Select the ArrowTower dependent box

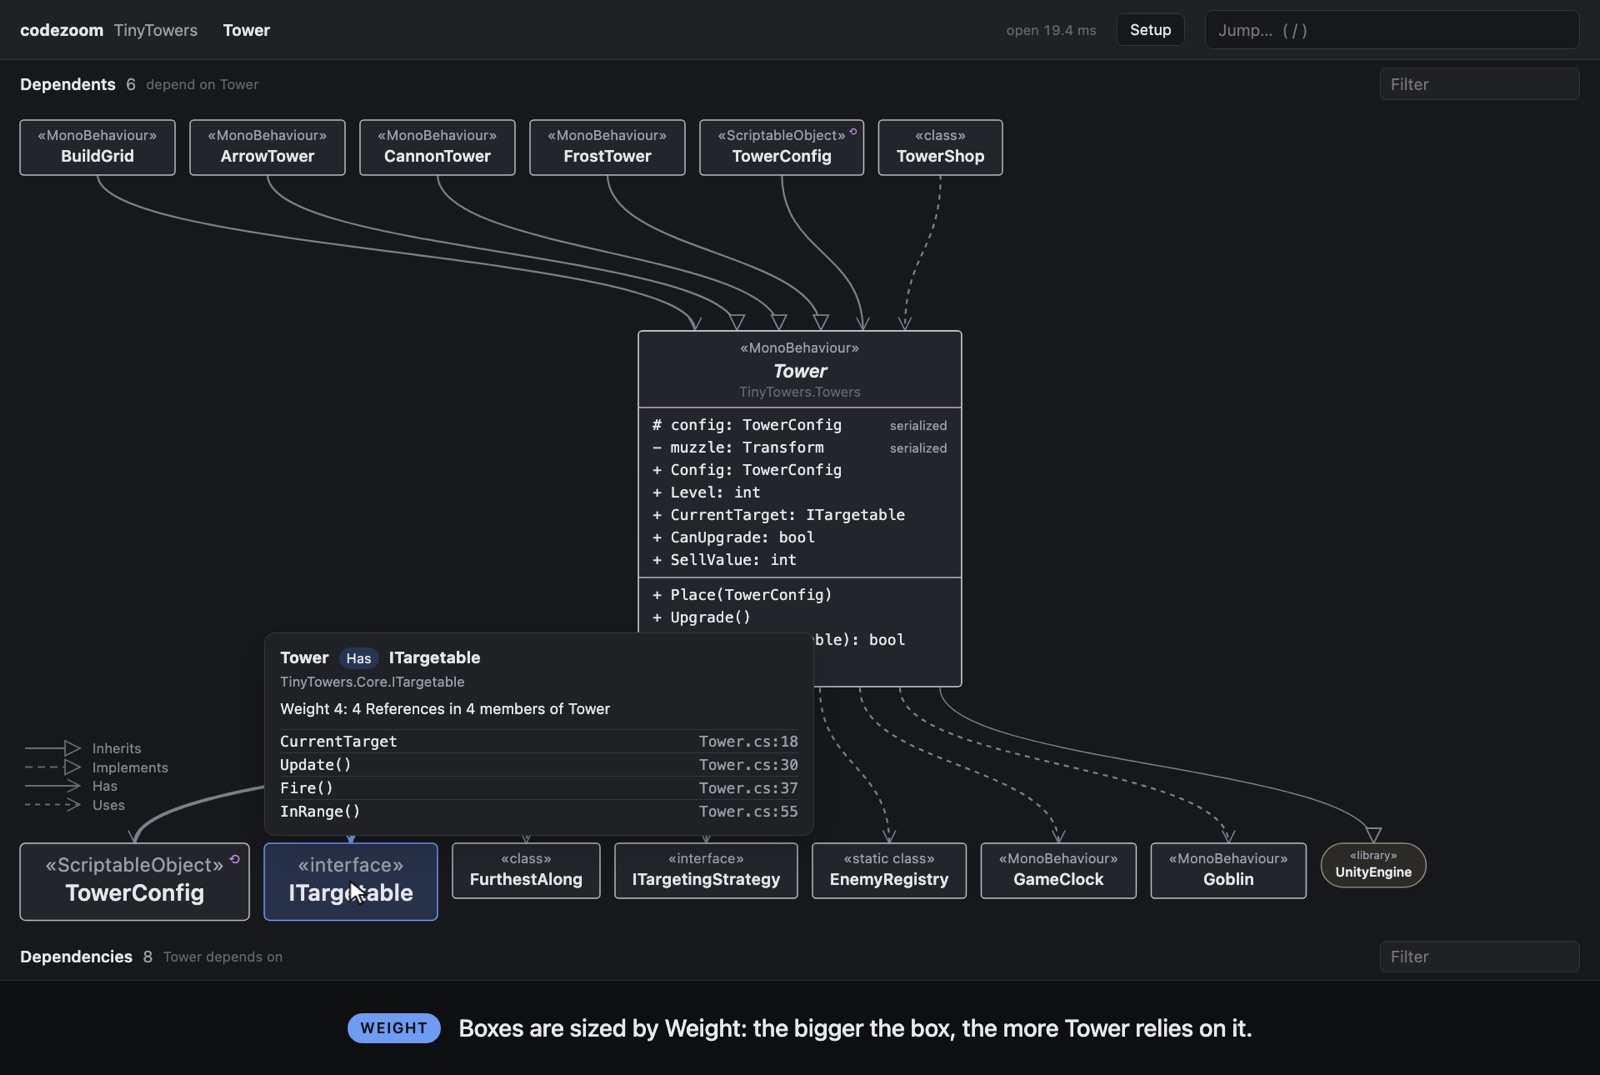point(267,147)
